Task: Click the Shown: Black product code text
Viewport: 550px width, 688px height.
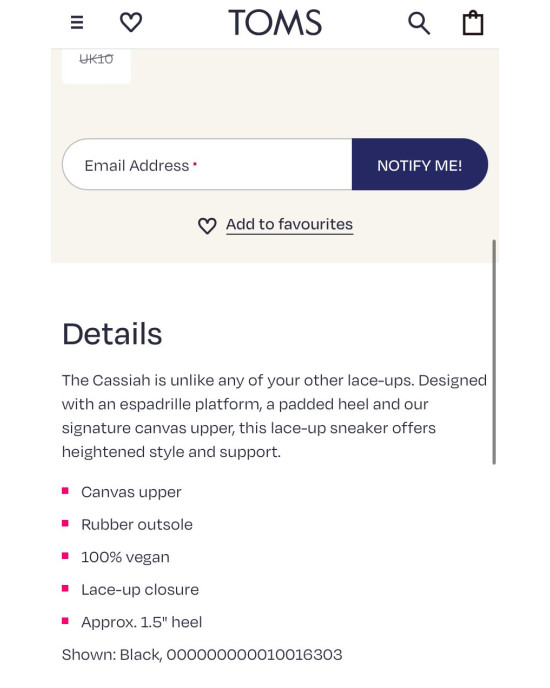Action: pyautogui.click(x=202, y=655)
